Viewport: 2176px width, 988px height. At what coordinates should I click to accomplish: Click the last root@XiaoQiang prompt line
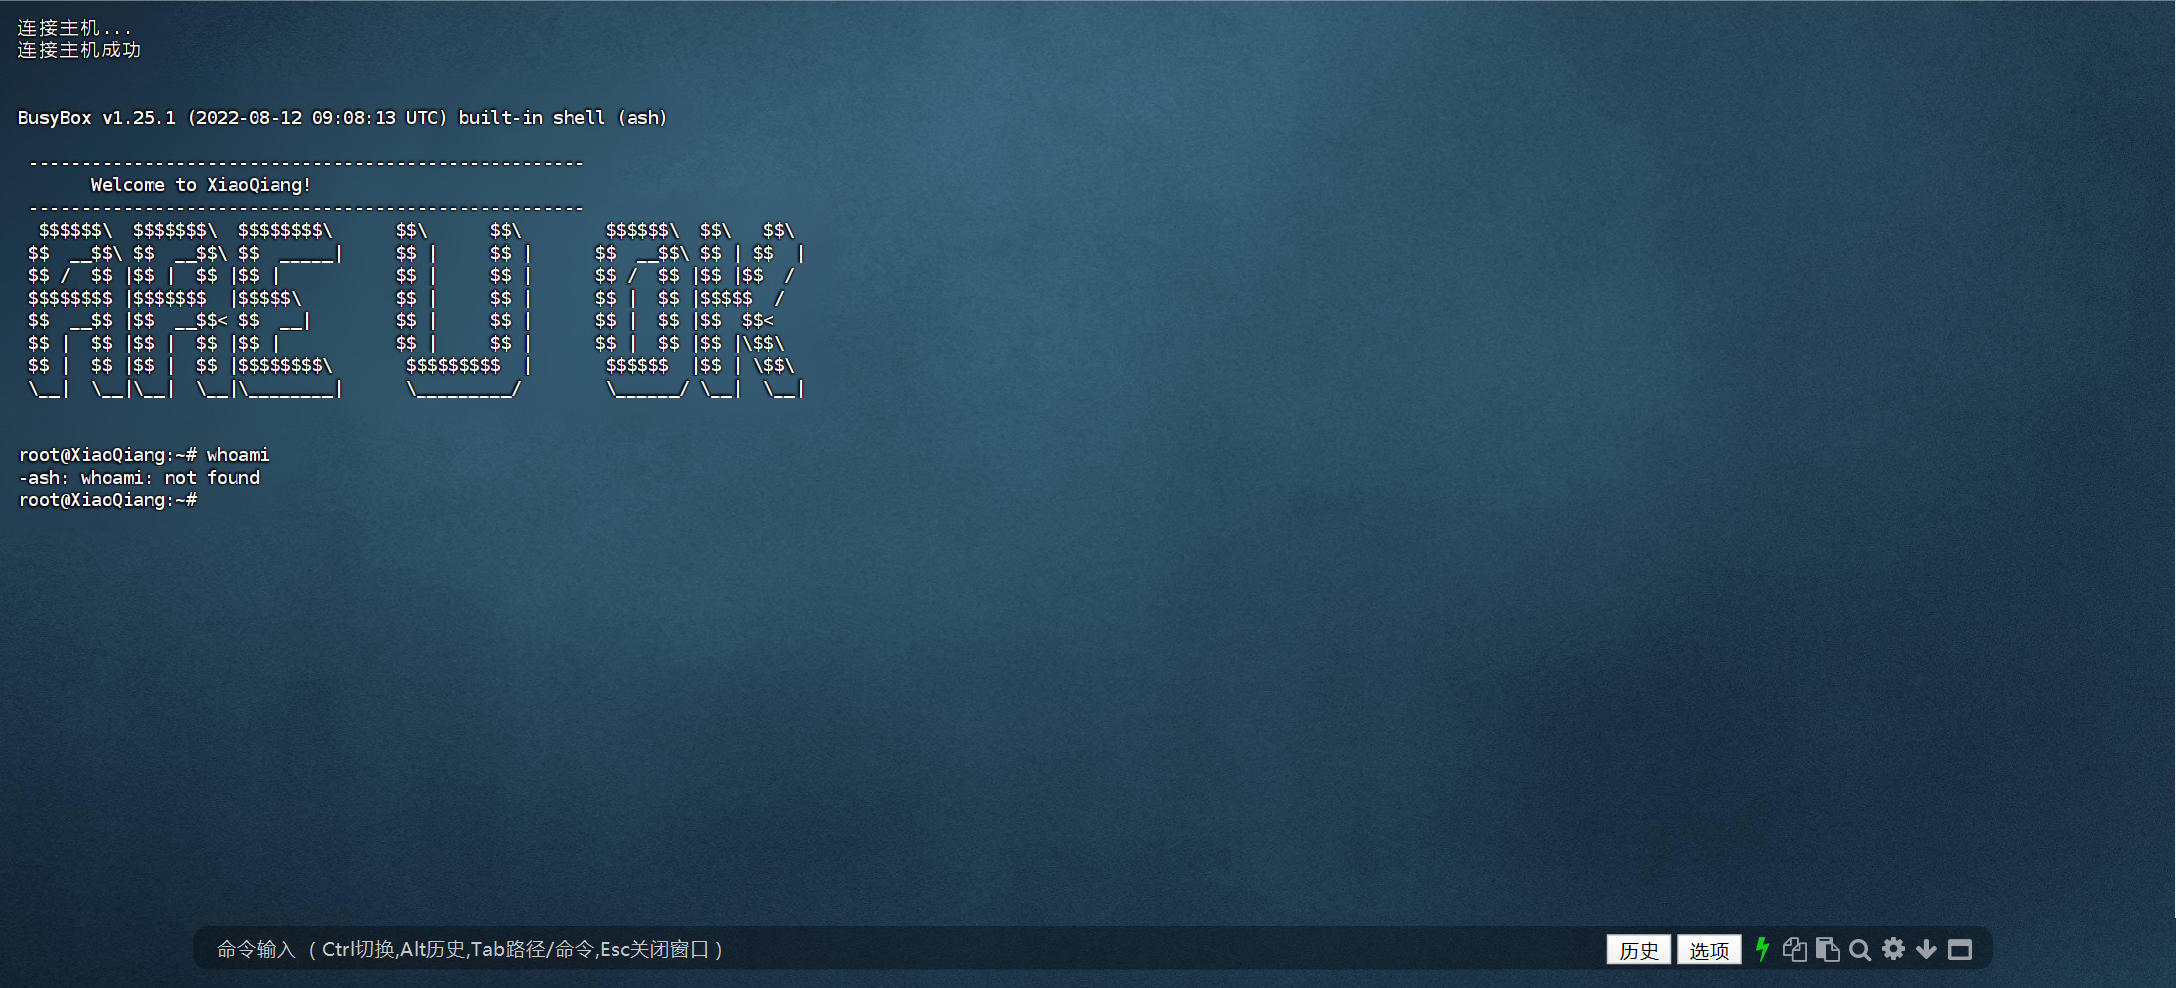coord(108,500)
